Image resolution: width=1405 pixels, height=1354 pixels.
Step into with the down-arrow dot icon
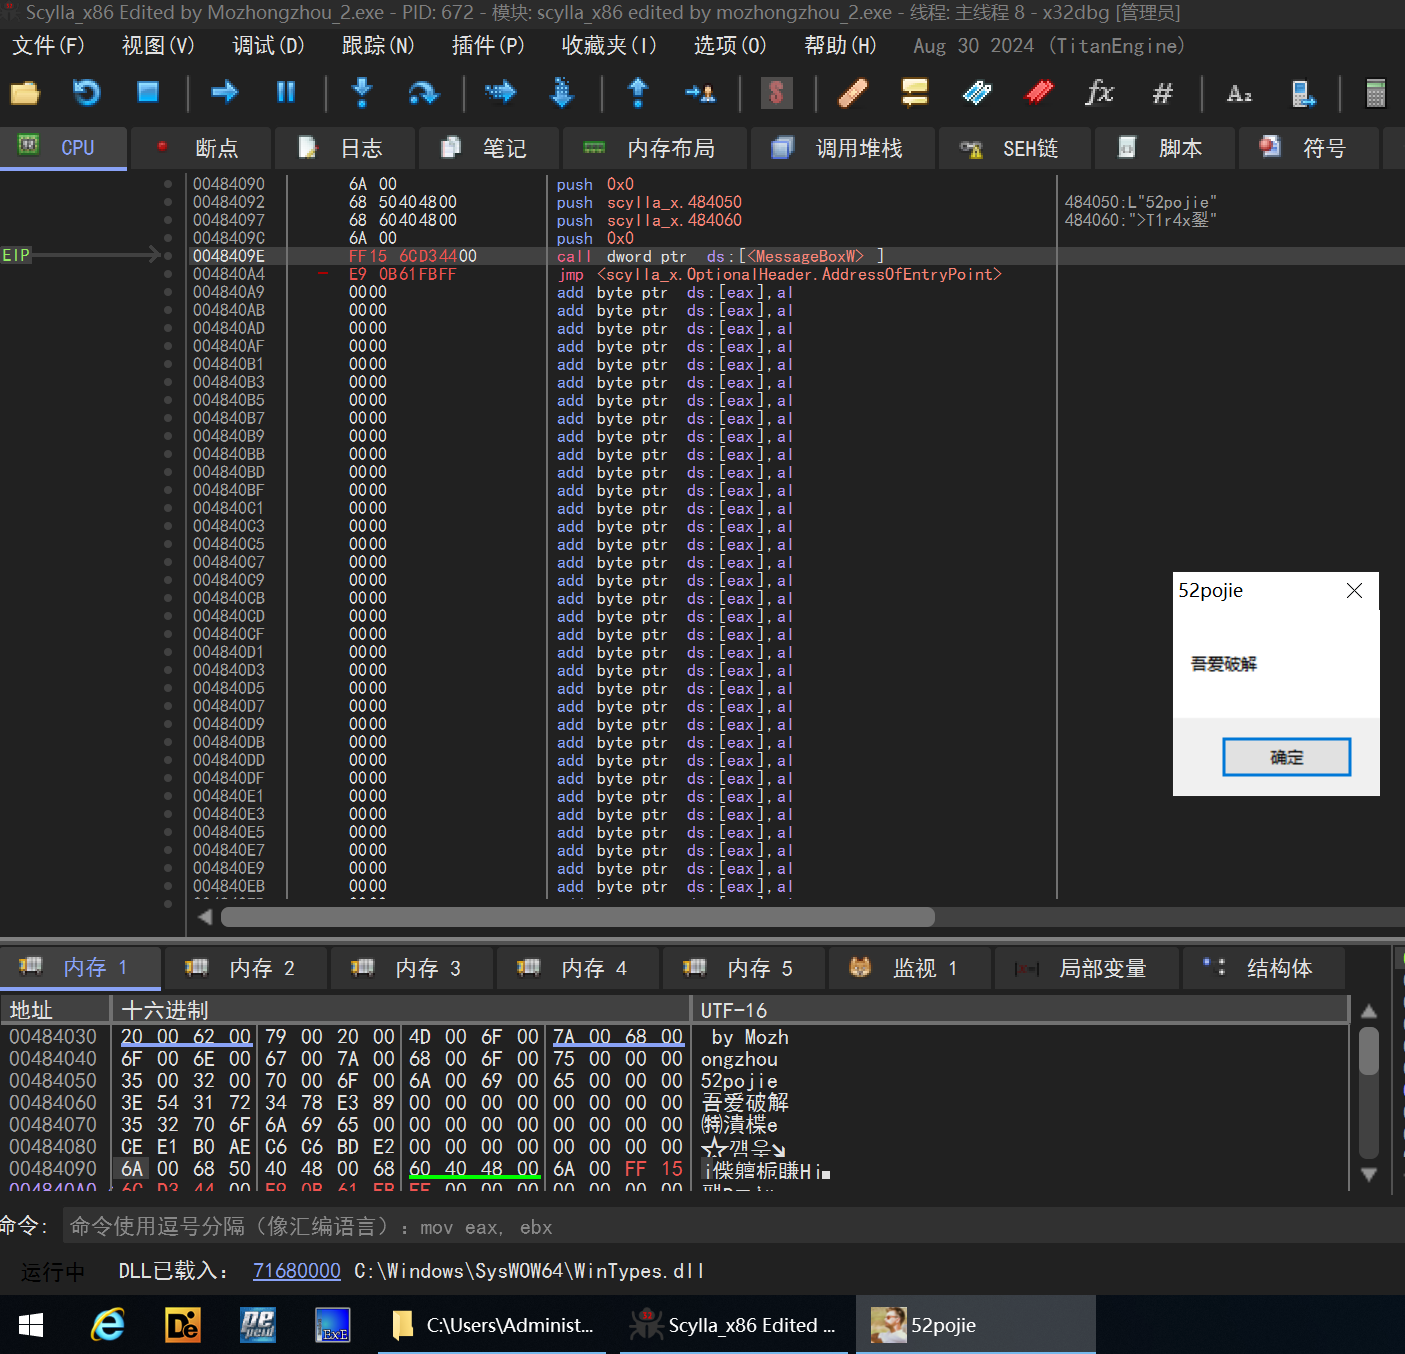coord(362,93)
